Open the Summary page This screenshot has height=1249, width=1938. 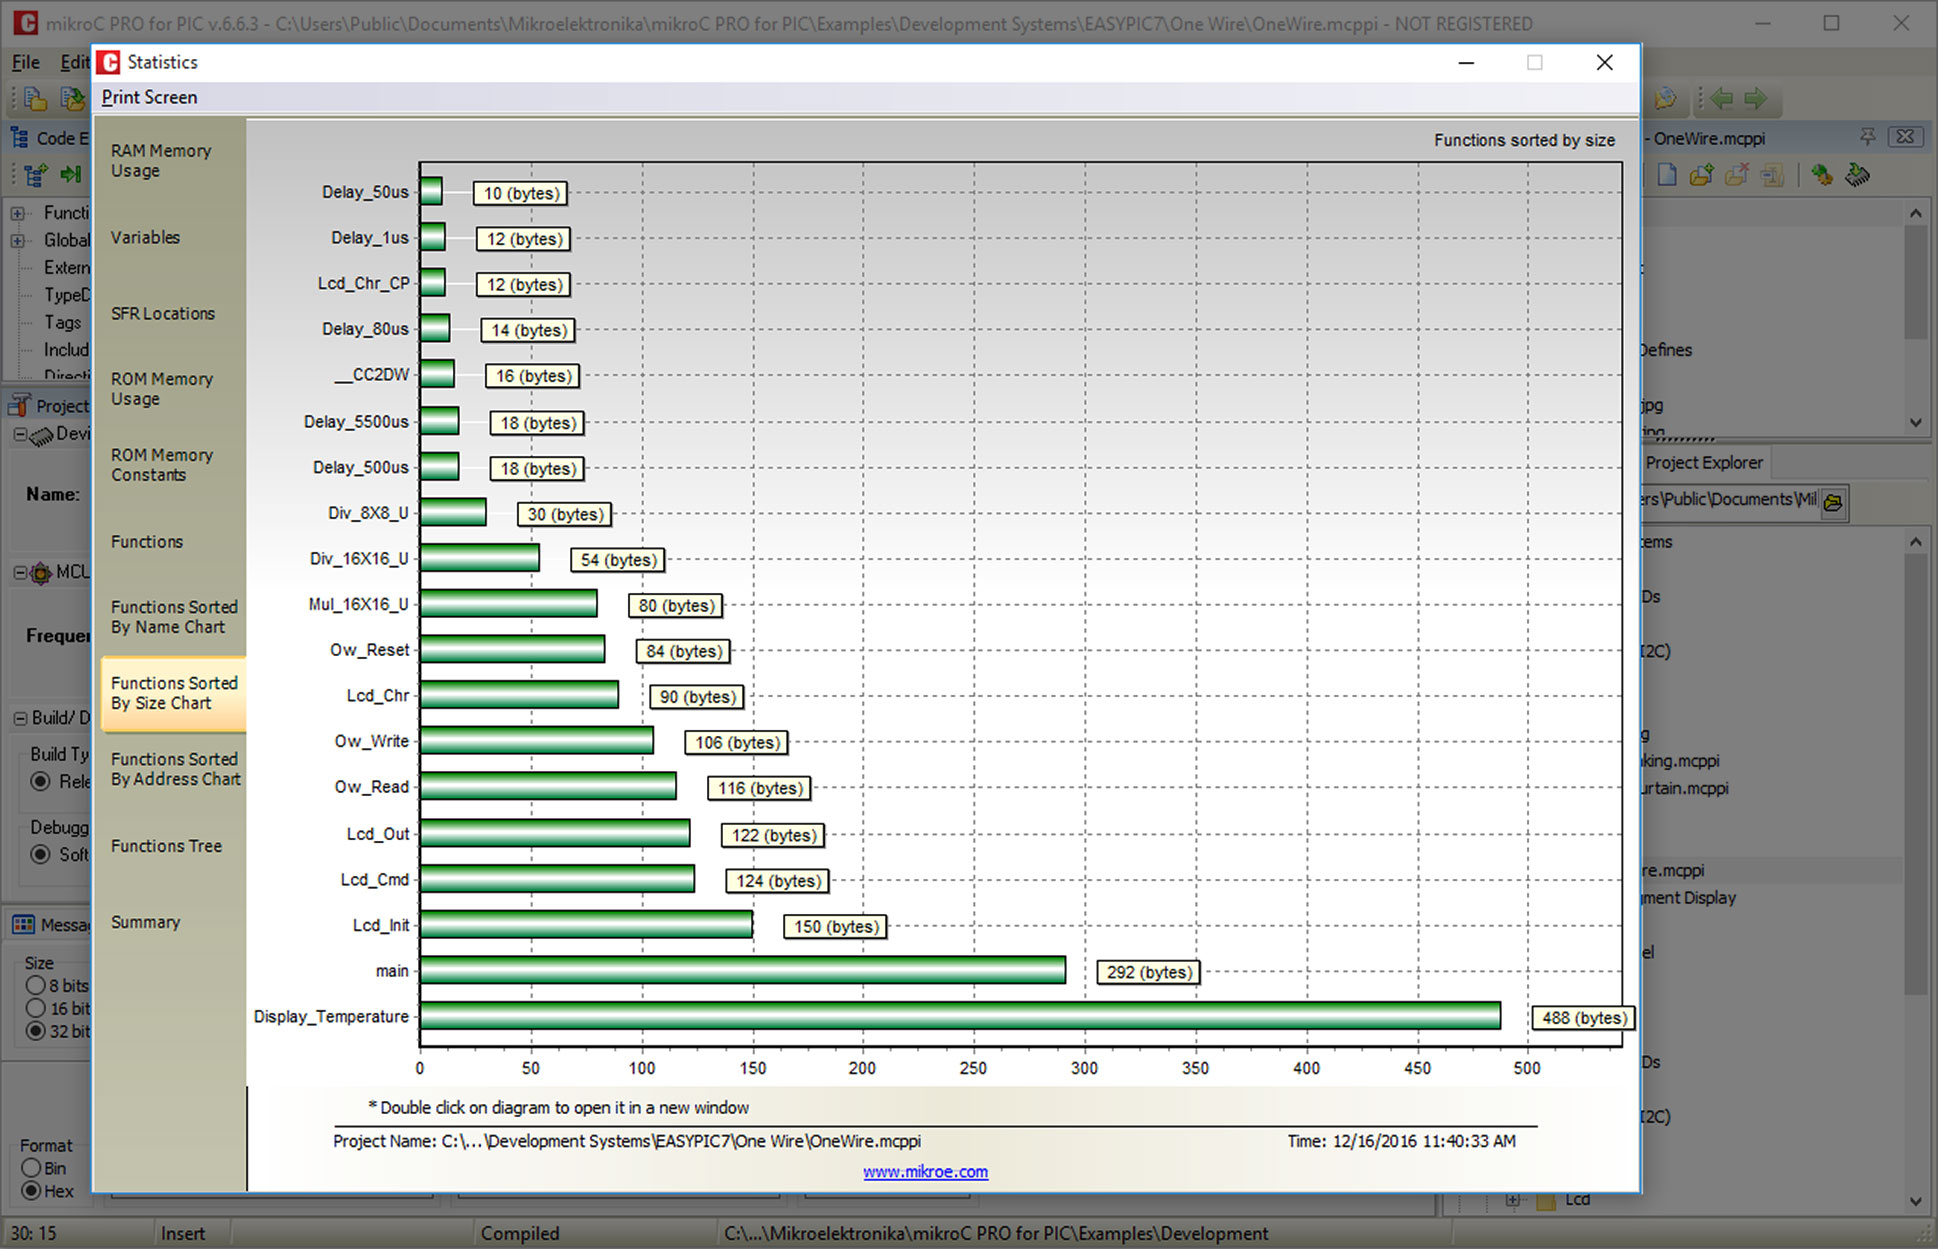coord(145,922)
